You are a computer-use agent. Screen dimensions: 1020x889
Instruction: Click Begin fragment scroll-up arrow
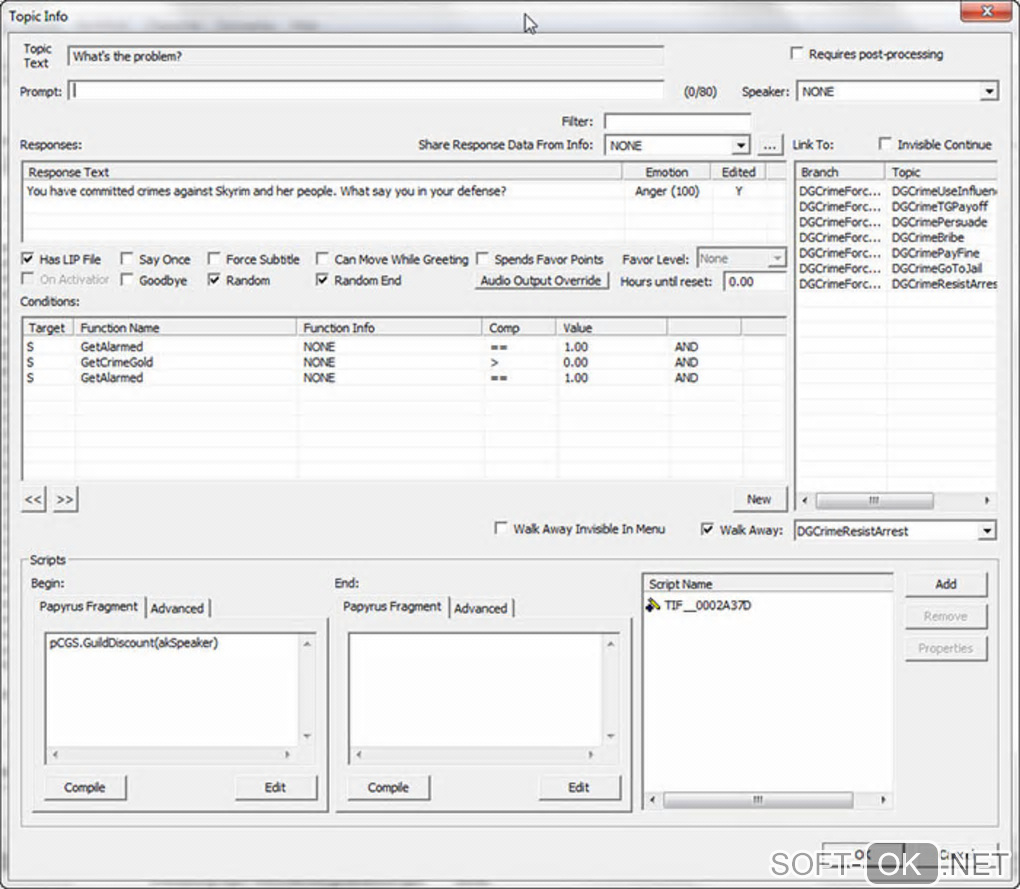307,644
